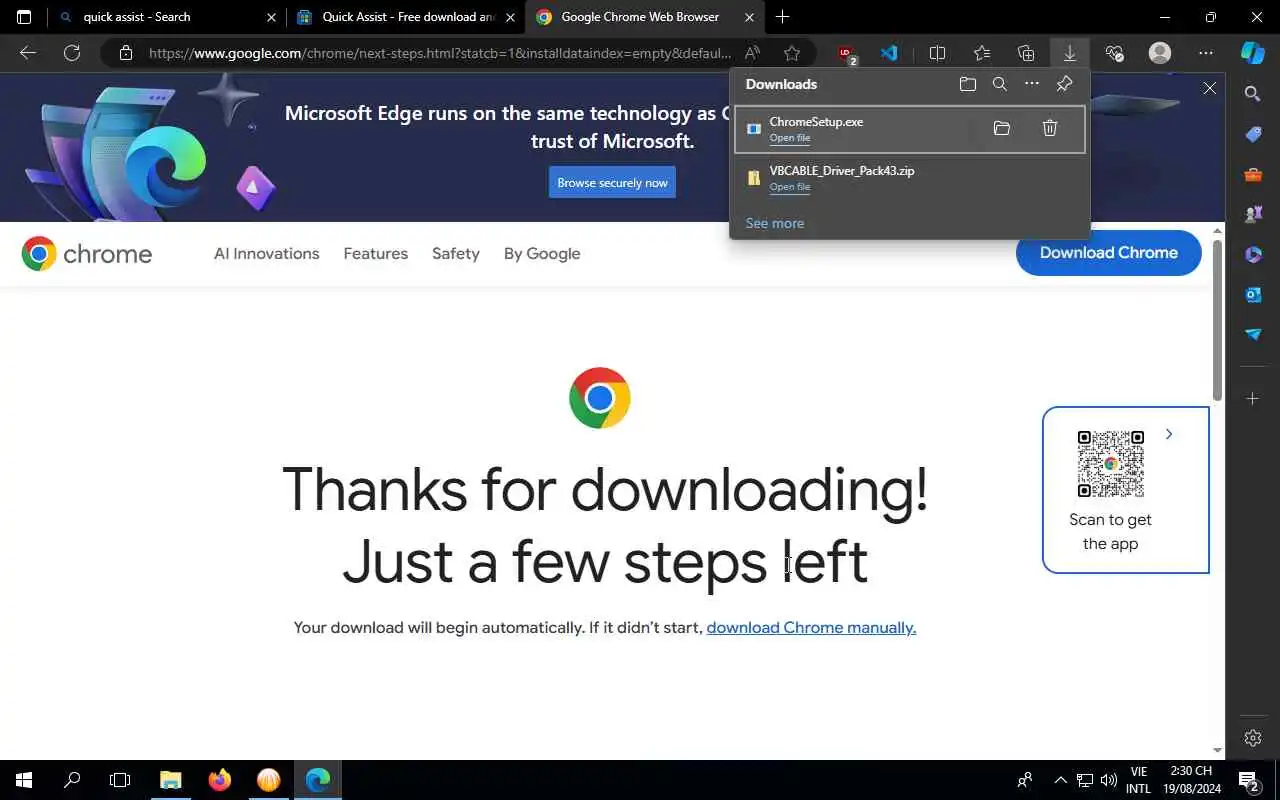Image resolution: width=1280 pixels, height=800 pixels.
Task: Click See more in Downloads
Action: coord(774,223)
